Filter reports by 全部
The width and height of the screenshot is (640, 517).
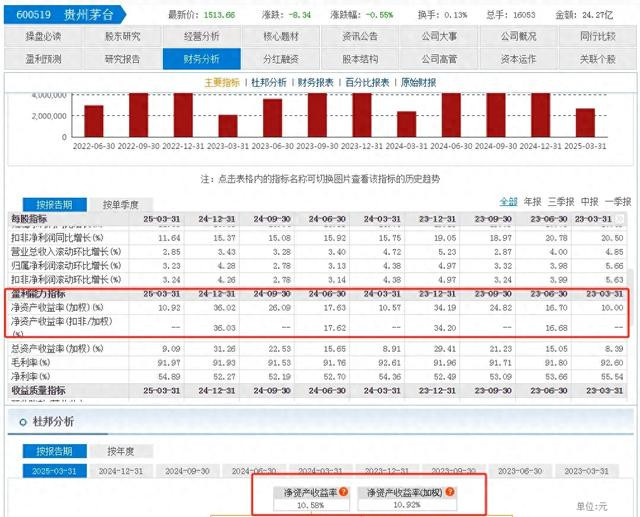pyautogui.click(x=509, y=202)
